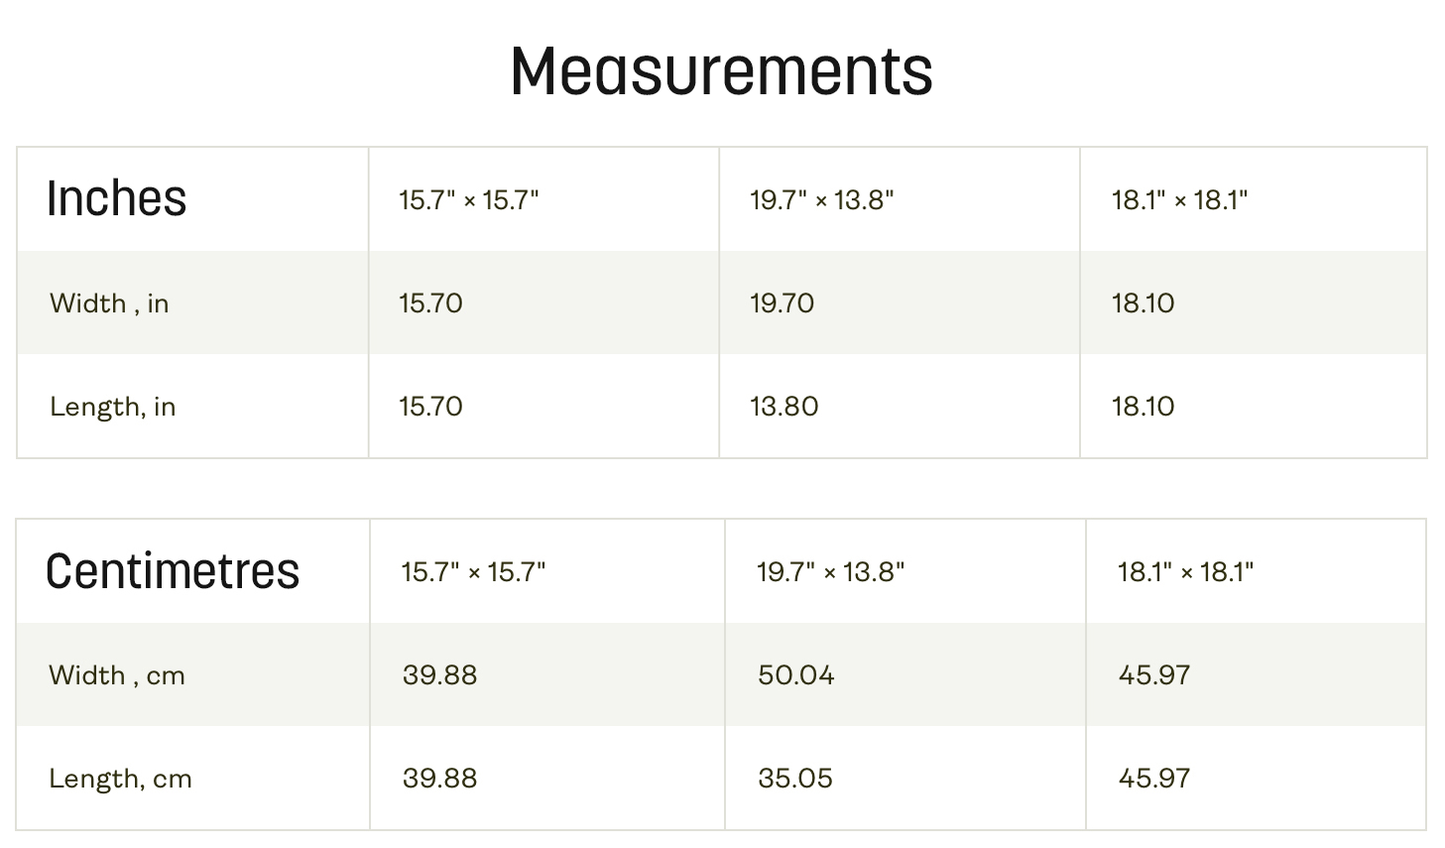Click the 45.97 value in Length cm row
Image resolution: width=1445 pixels, height=848 pixels.
1154,778
